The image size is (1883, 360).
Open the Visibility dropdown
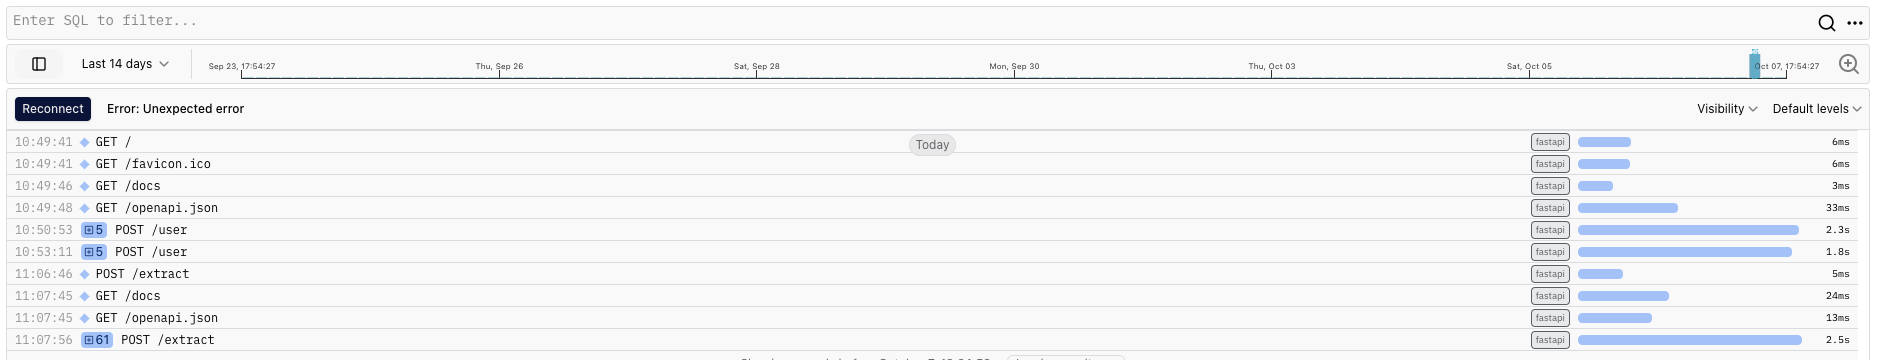click(1727, 109)
